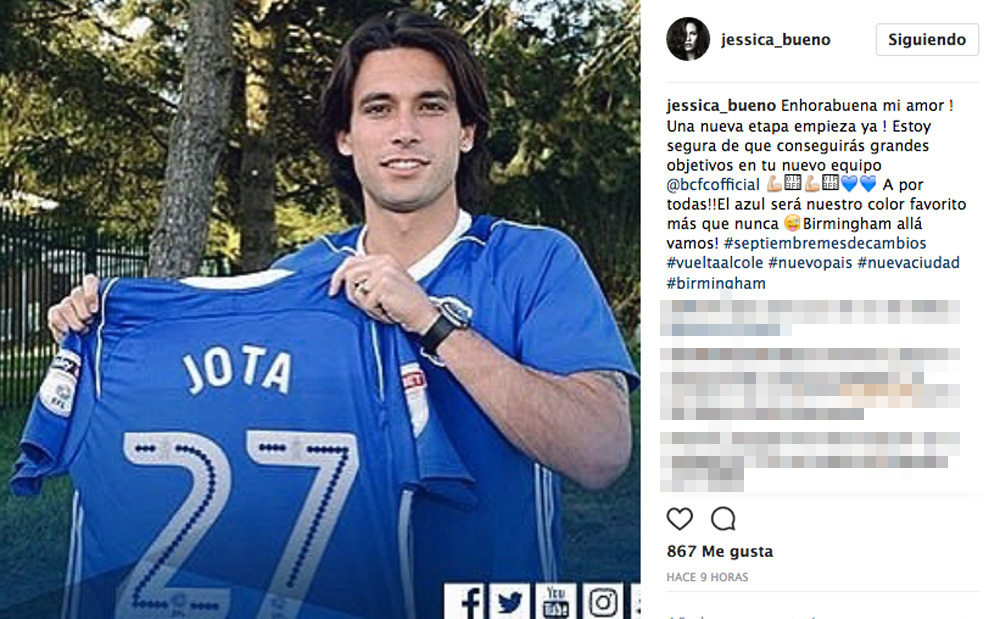Click the Facebook icon on photo

click(468, 601)
